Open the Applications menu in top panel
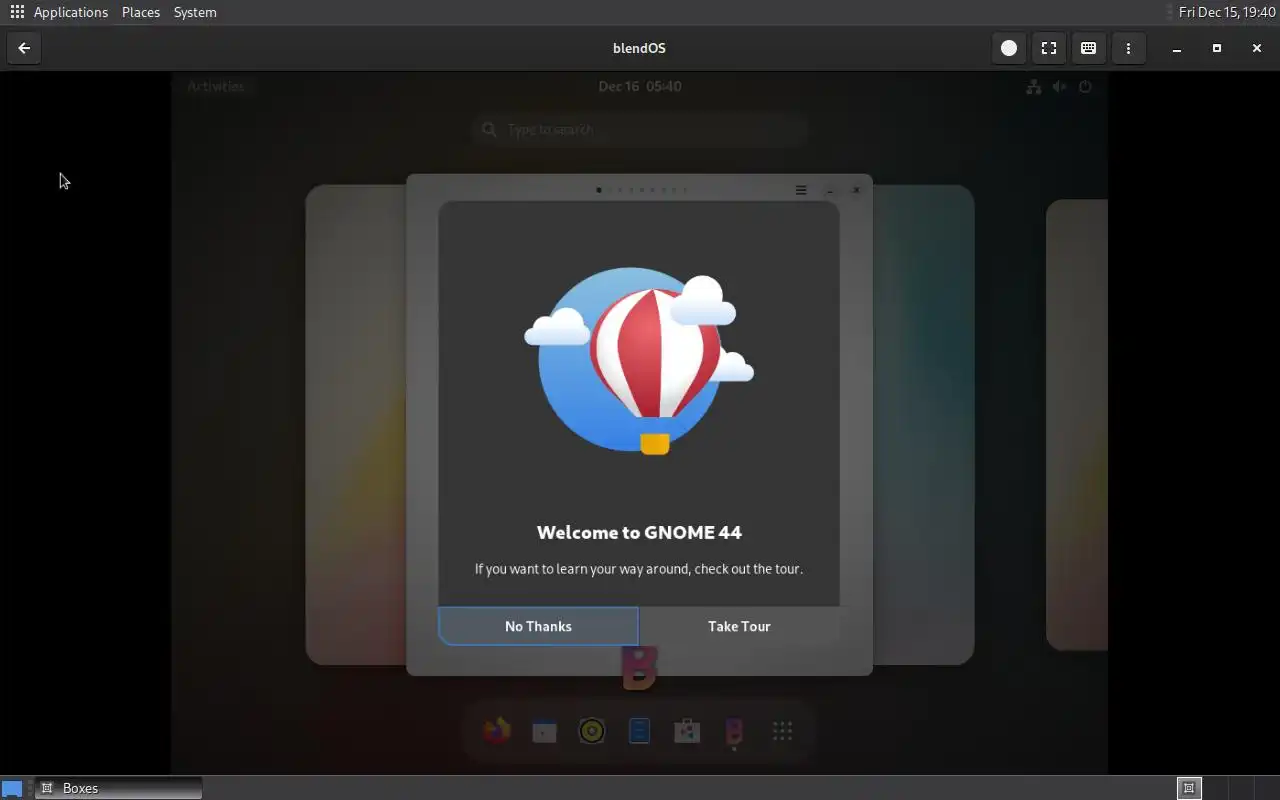This screenshot has height=800, width=1280. 71,12
